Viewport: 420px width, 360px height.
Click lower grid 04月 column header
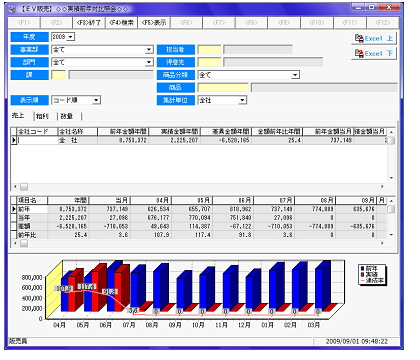click(151, 200)
